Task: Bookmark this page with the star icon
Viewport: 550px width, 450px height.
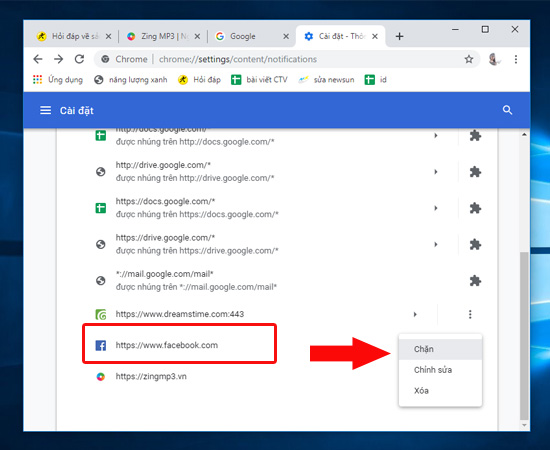Action: [469, 59]
